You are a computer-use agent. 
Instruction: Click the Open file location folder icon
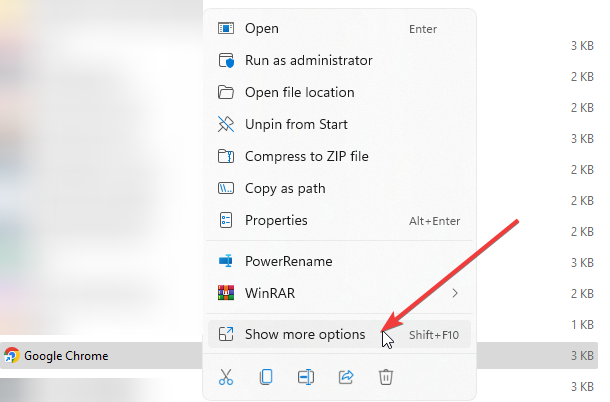(x=226, y=92)
